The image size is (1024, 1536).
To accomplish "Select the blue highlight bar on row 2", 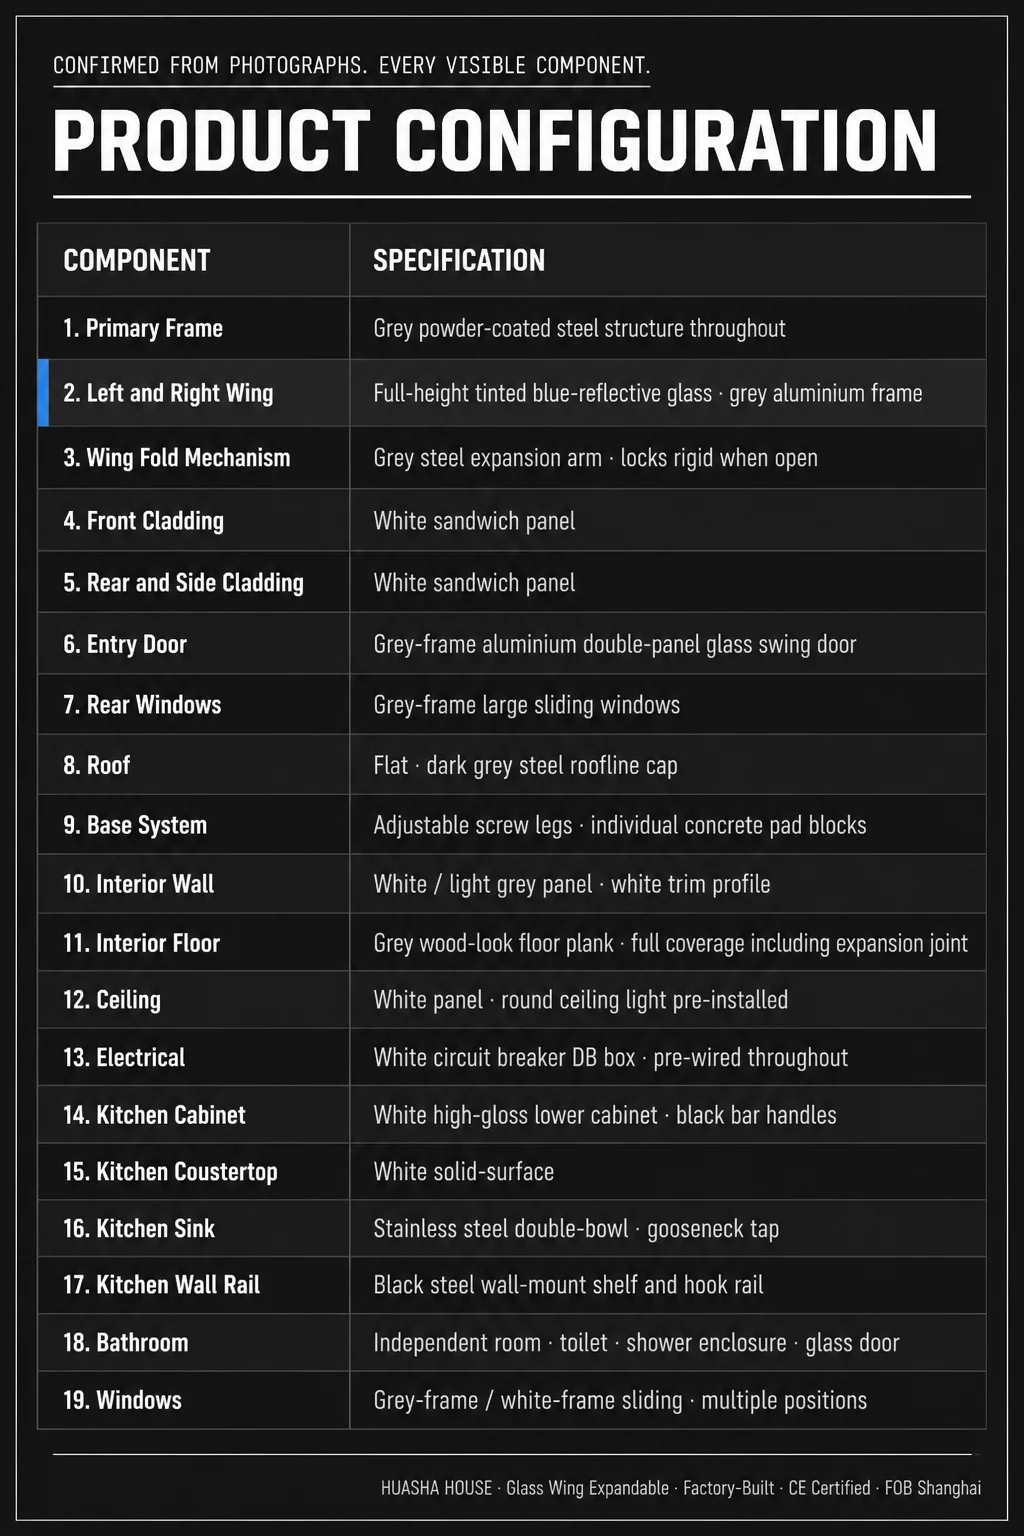I will pyautogui.click(x=43, y=393).
